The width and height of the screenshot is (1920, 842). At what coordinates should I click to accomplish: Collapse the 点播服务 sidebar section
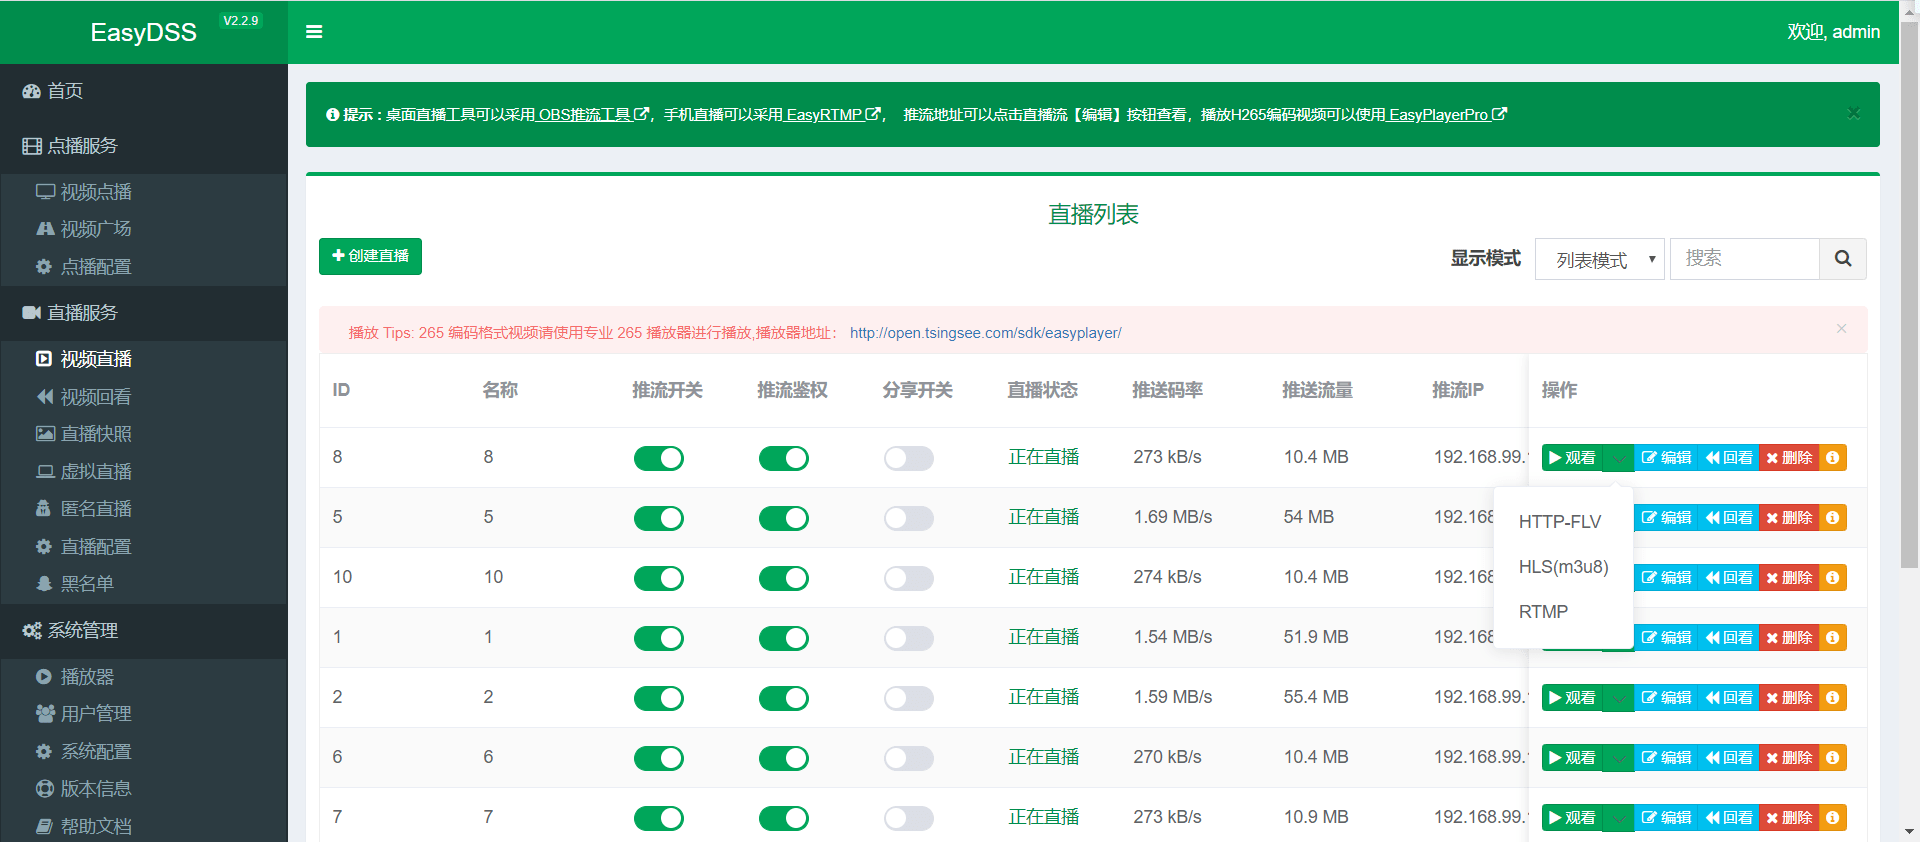(144, 146)
